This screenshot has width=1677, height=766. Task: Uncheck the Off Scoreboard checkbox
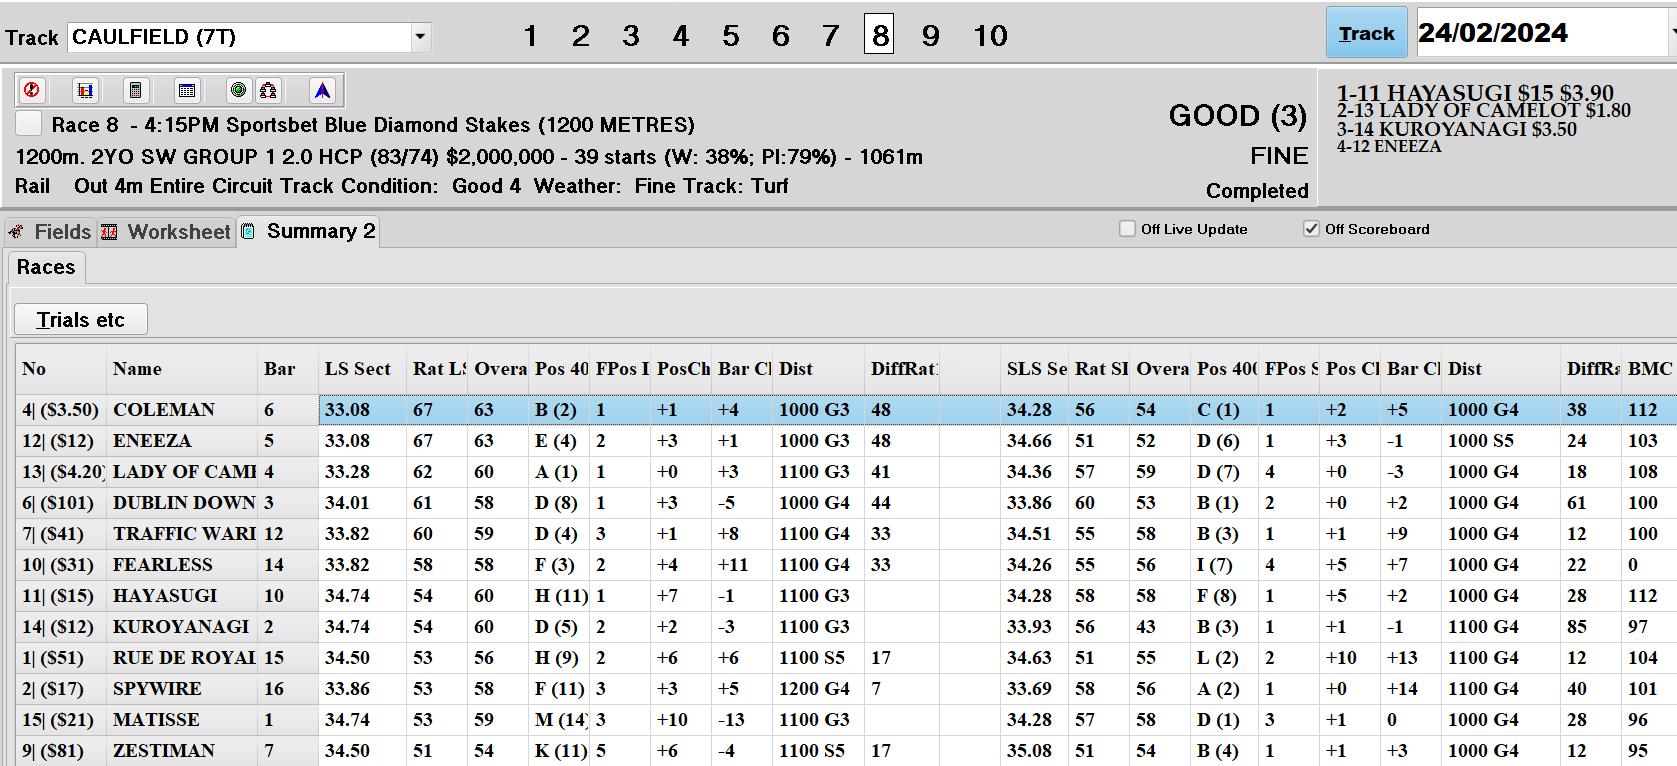click(x=1311, y=229)
